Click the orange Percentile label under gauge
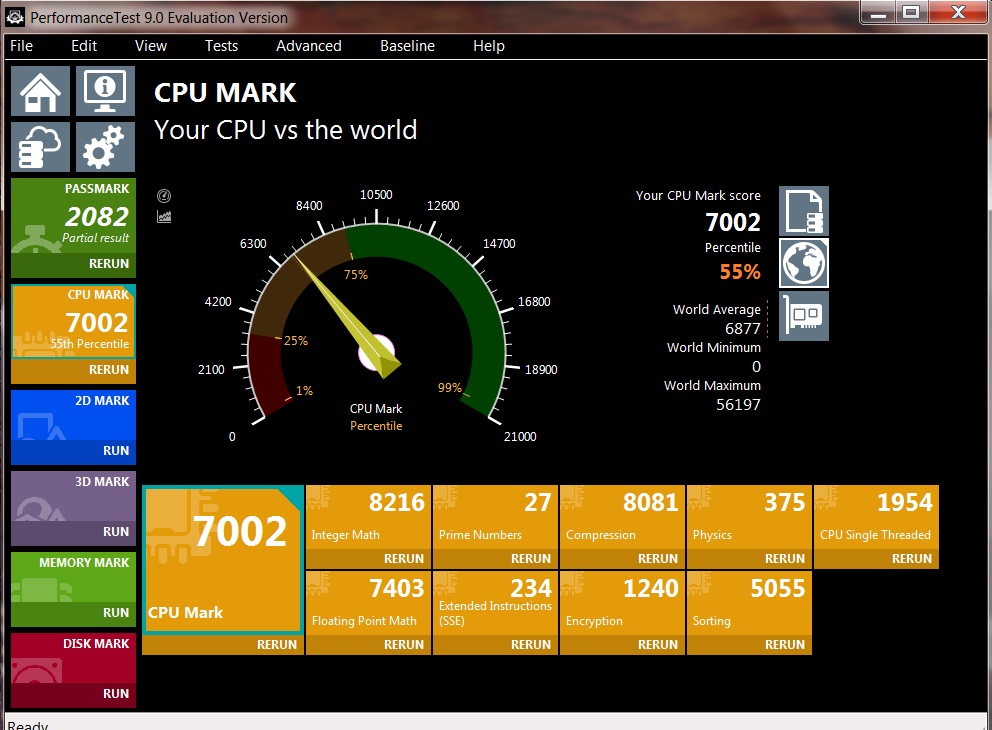This screenshot has width=992, height=730. [x=376, y=426]
